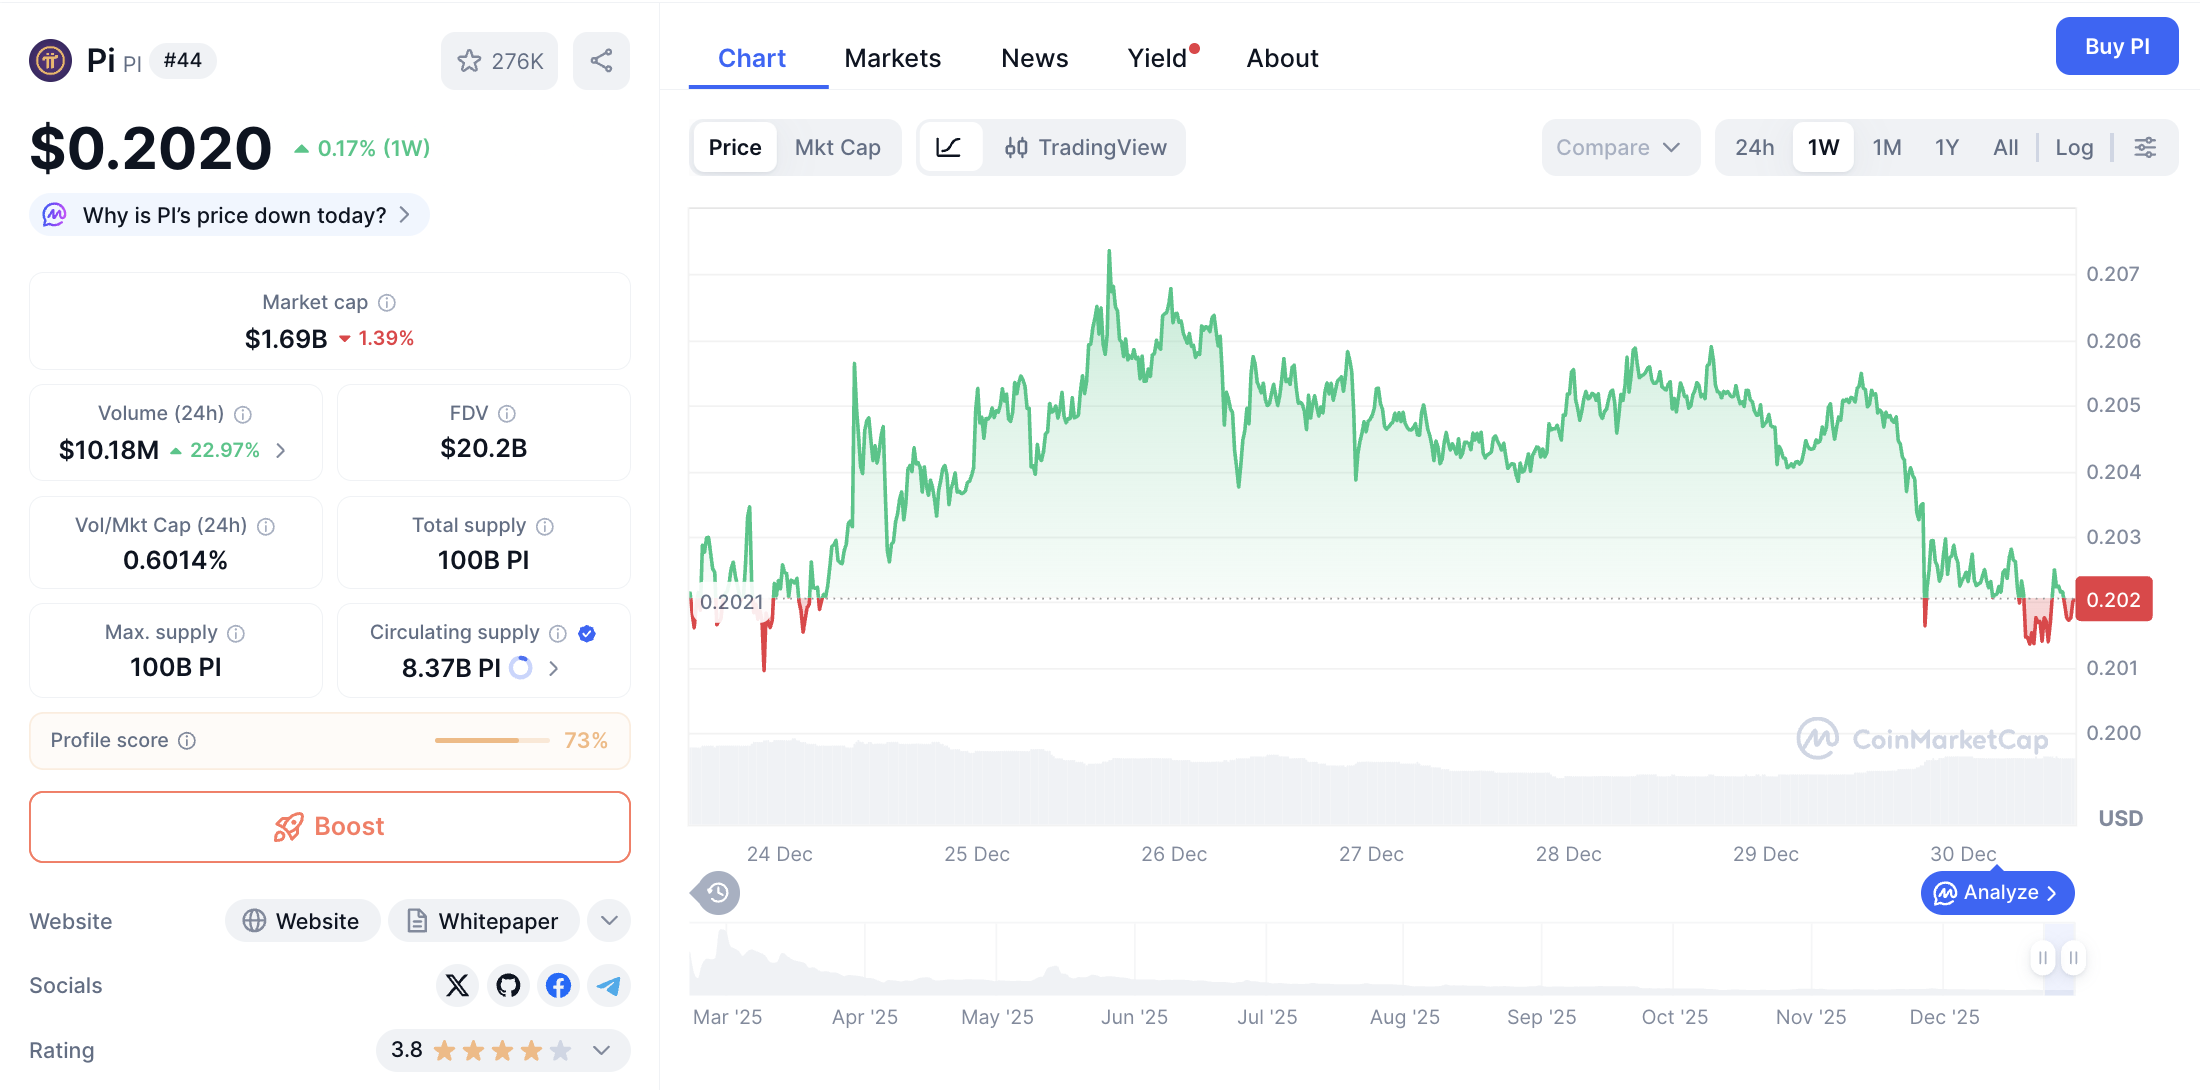Open the News tab
The image size is (2200, 1090).
point(1034,58)
